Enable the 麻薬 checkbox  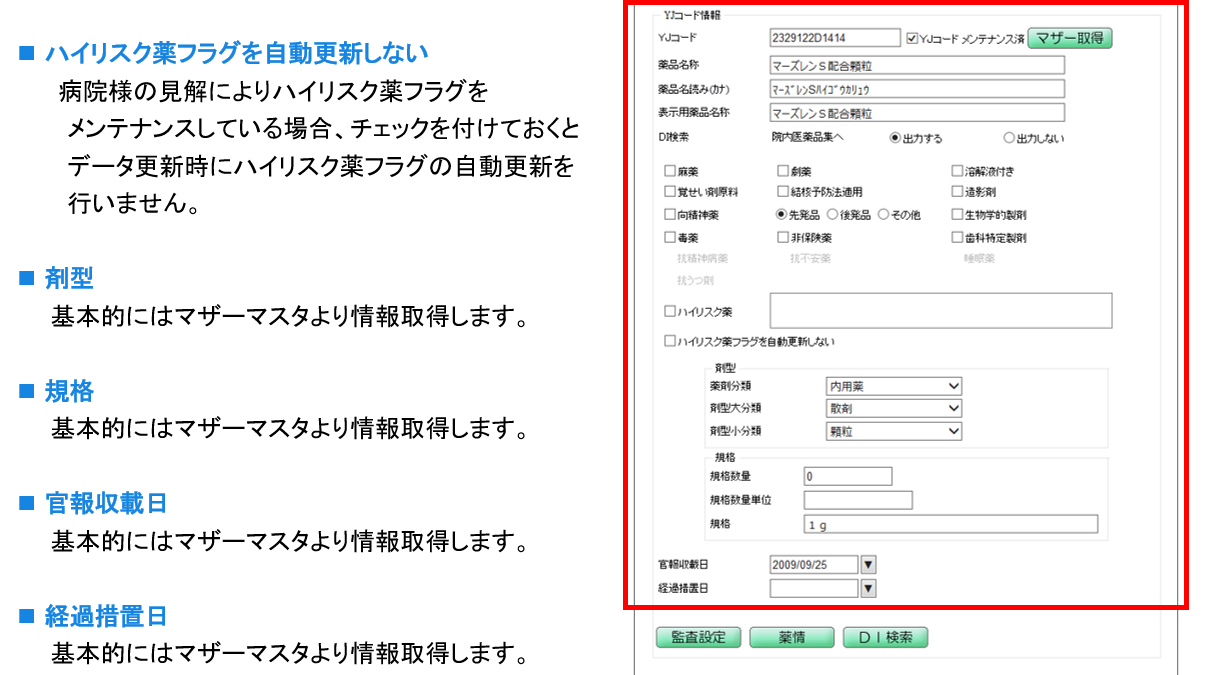coord(670,171)
